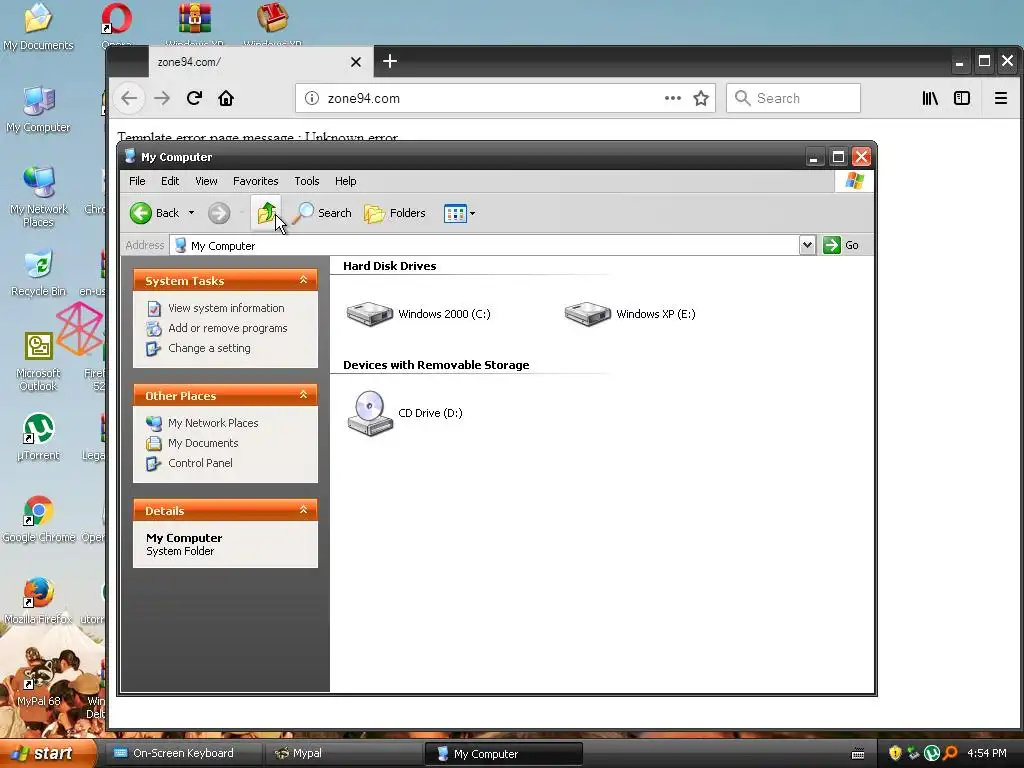Switch to Mypal taskbar item

pyautogui.click(x=343, y=754)
